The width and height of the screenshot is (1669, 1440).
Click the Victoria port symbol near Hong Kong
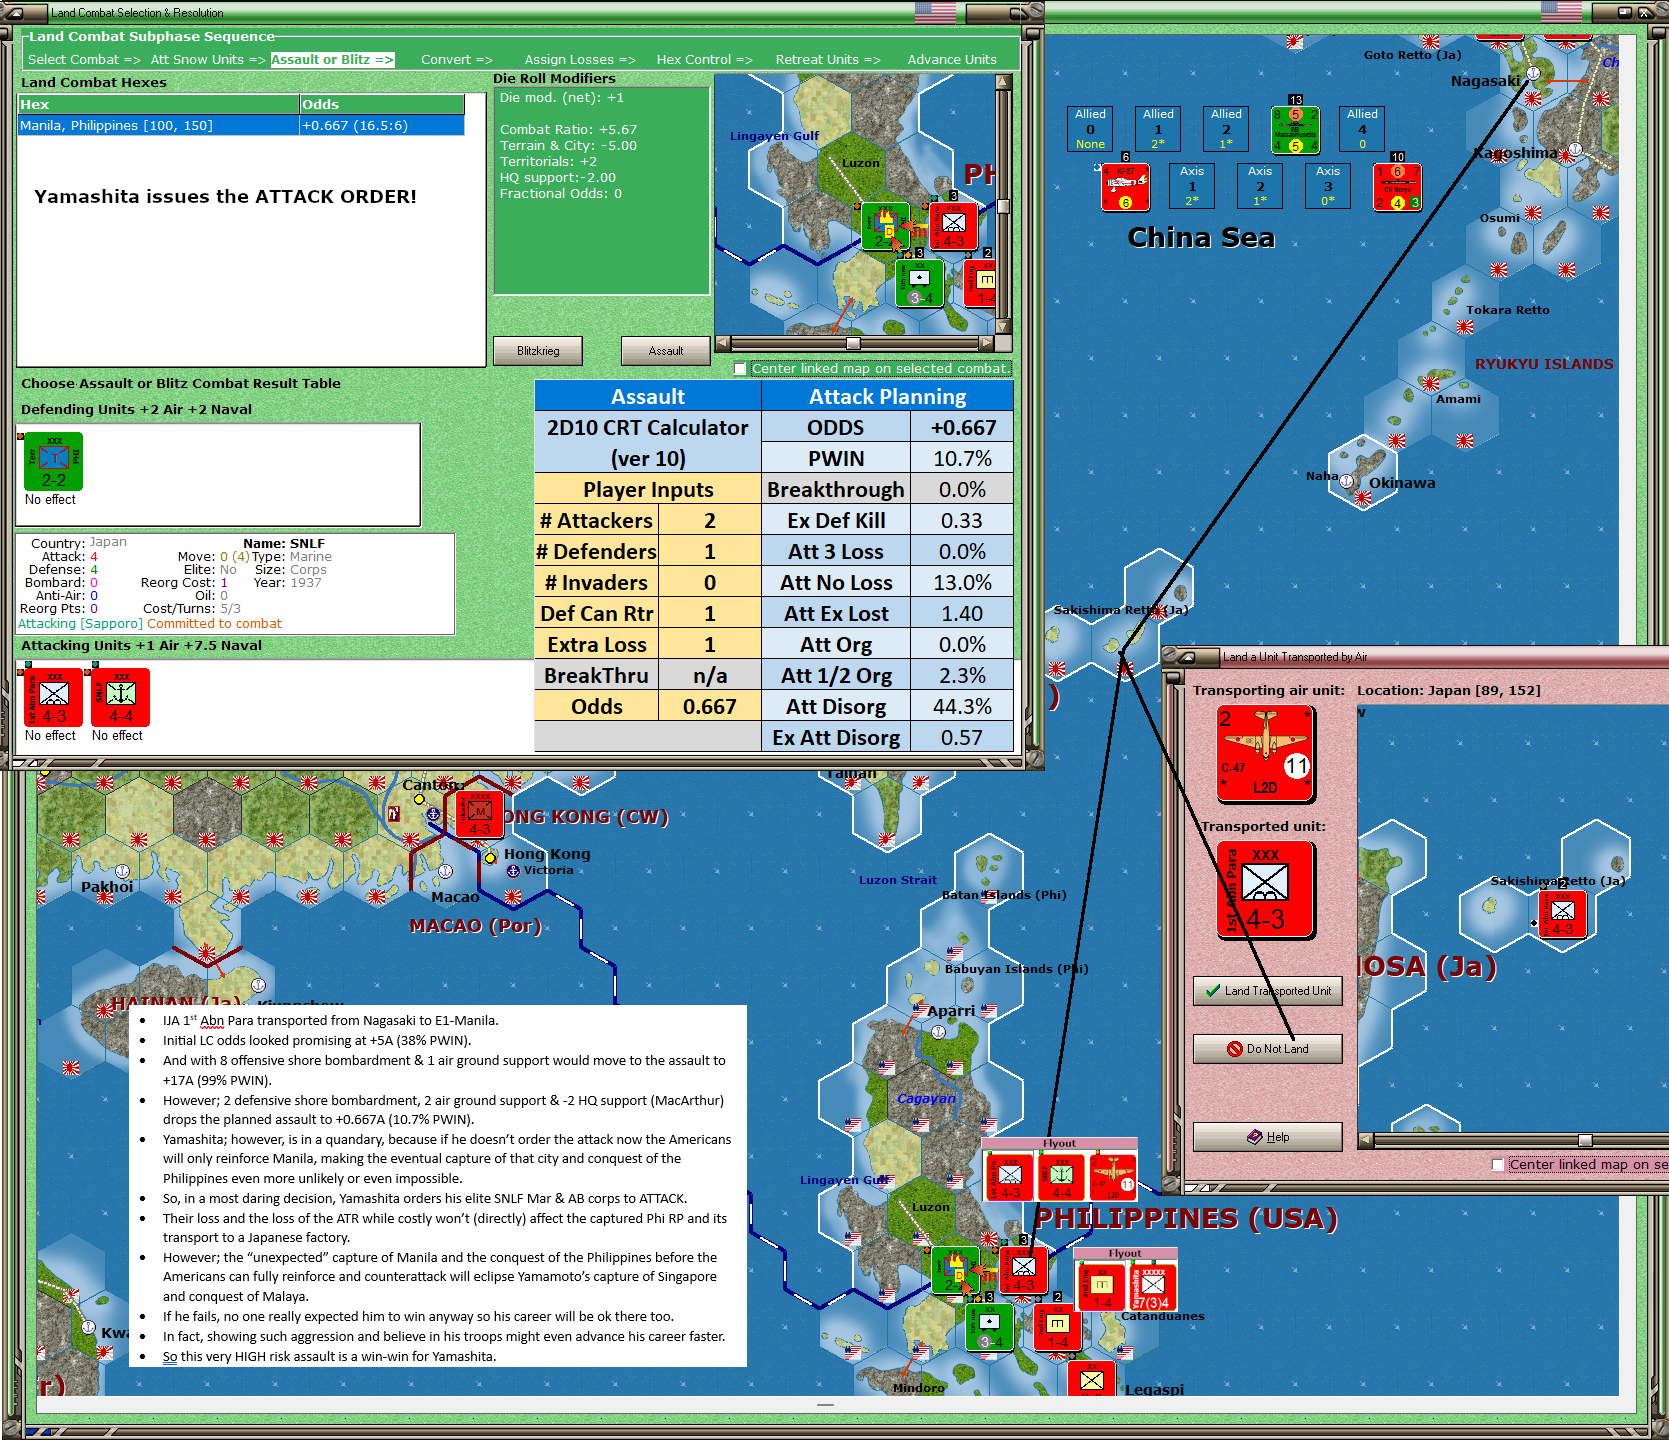click(x=513, y=871)
